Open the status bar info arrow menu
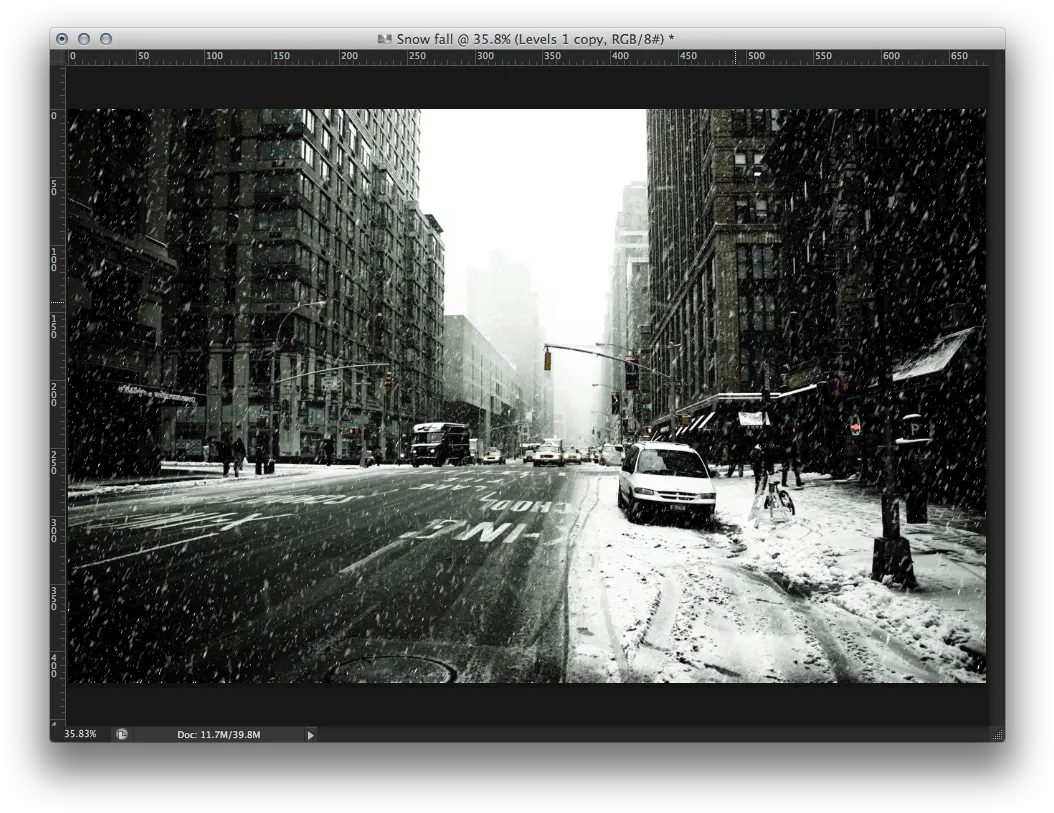The width and height of the screenshot is (1054, 813). click(x=311, y=735)
